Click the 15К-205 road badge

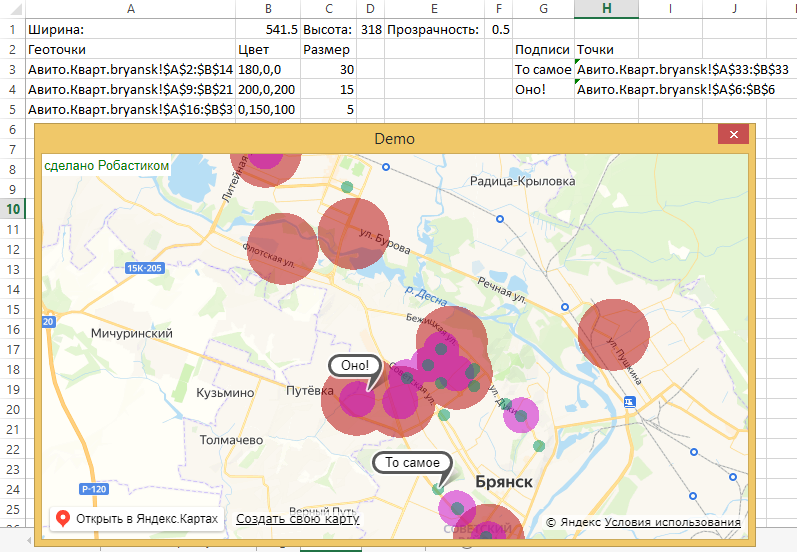pos(144,268)
